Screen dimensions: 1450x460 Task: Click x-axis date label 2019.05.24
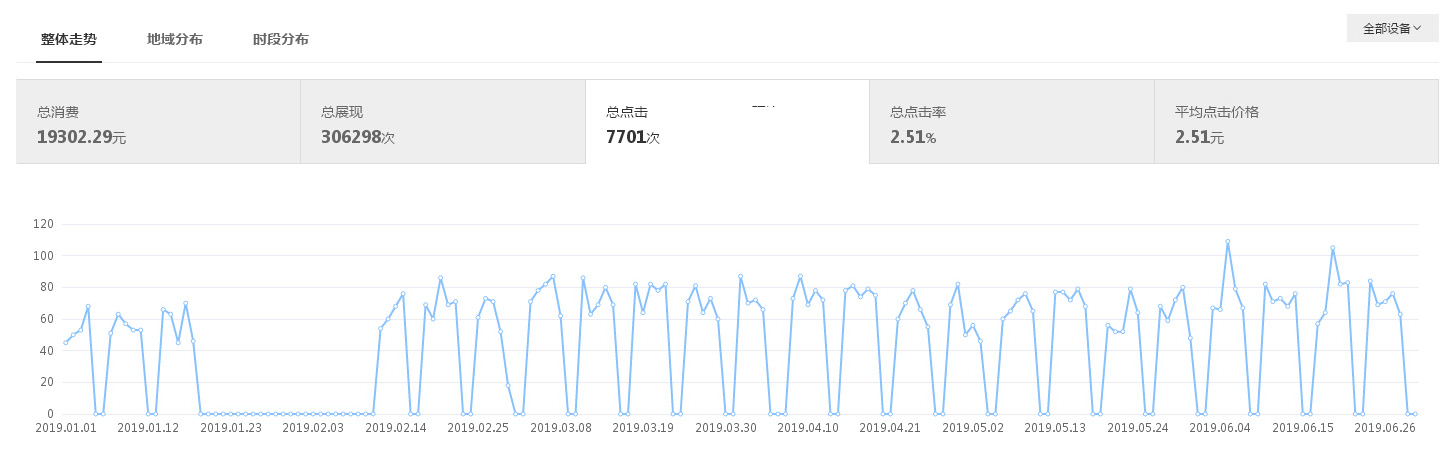[1138, 428]
